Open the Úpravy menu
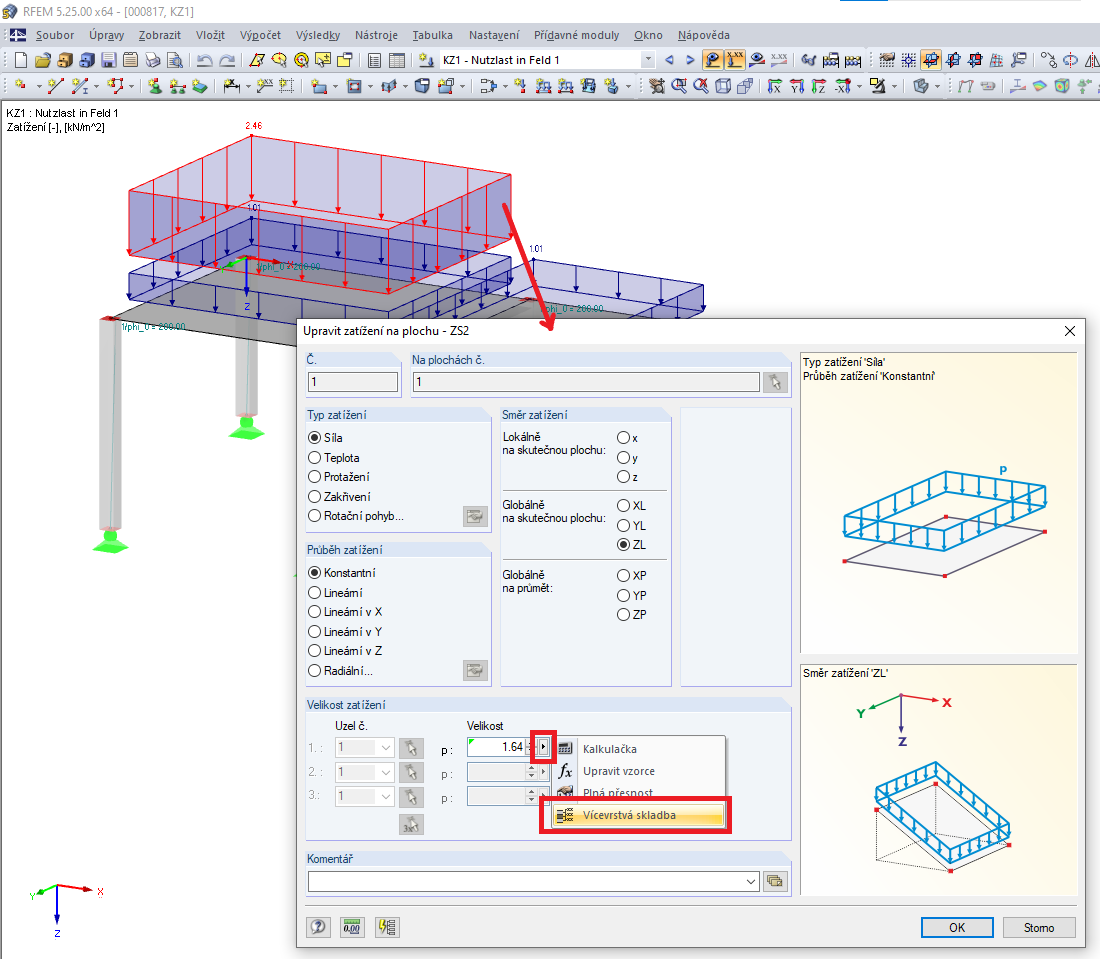The height and width of the screenshot is (959, 1100). tap(107, 35)
